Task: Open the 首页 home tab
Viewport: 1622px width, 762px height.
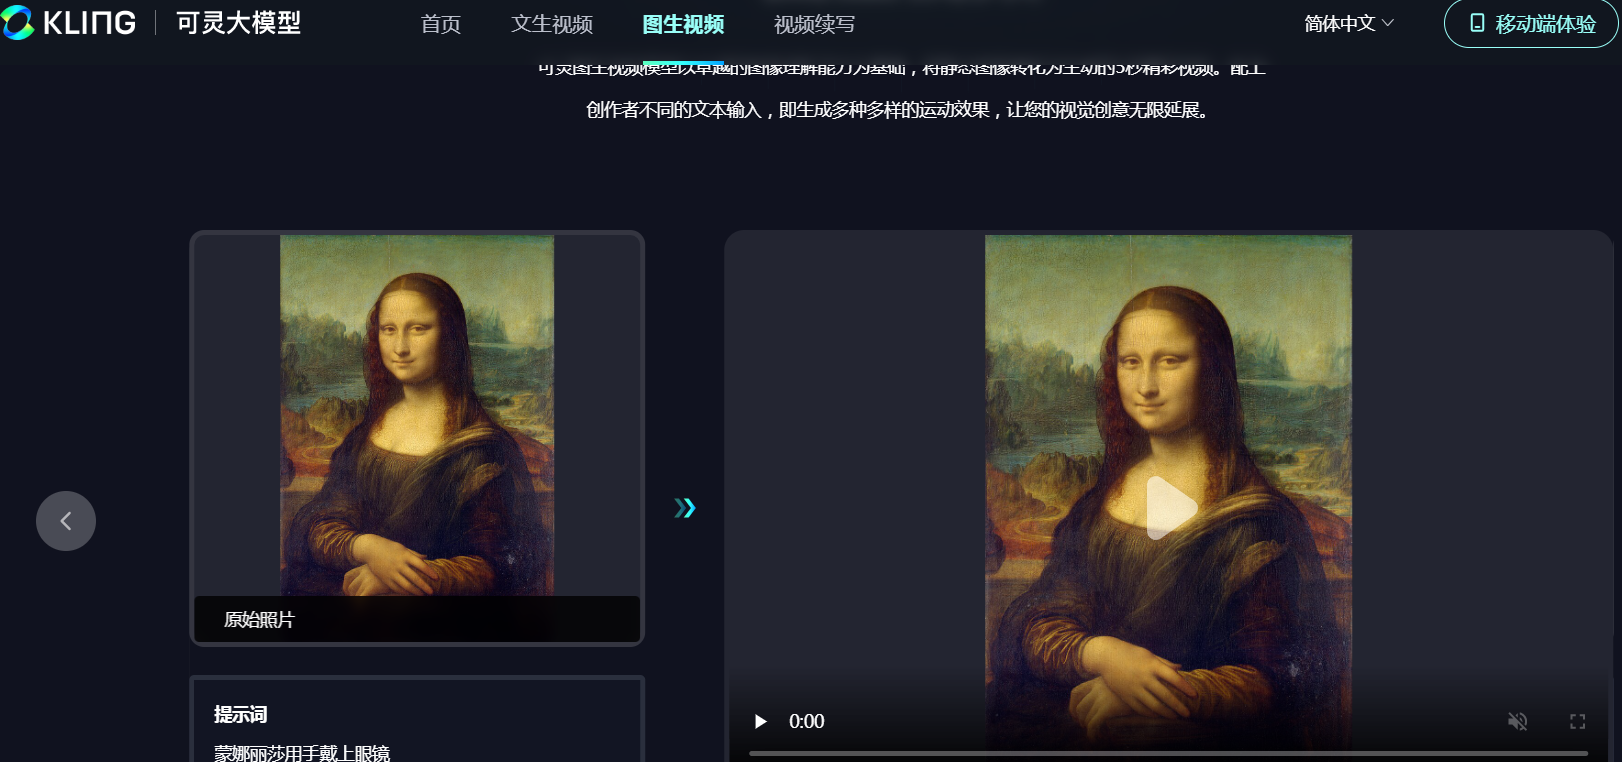Action: coord(441,24)
